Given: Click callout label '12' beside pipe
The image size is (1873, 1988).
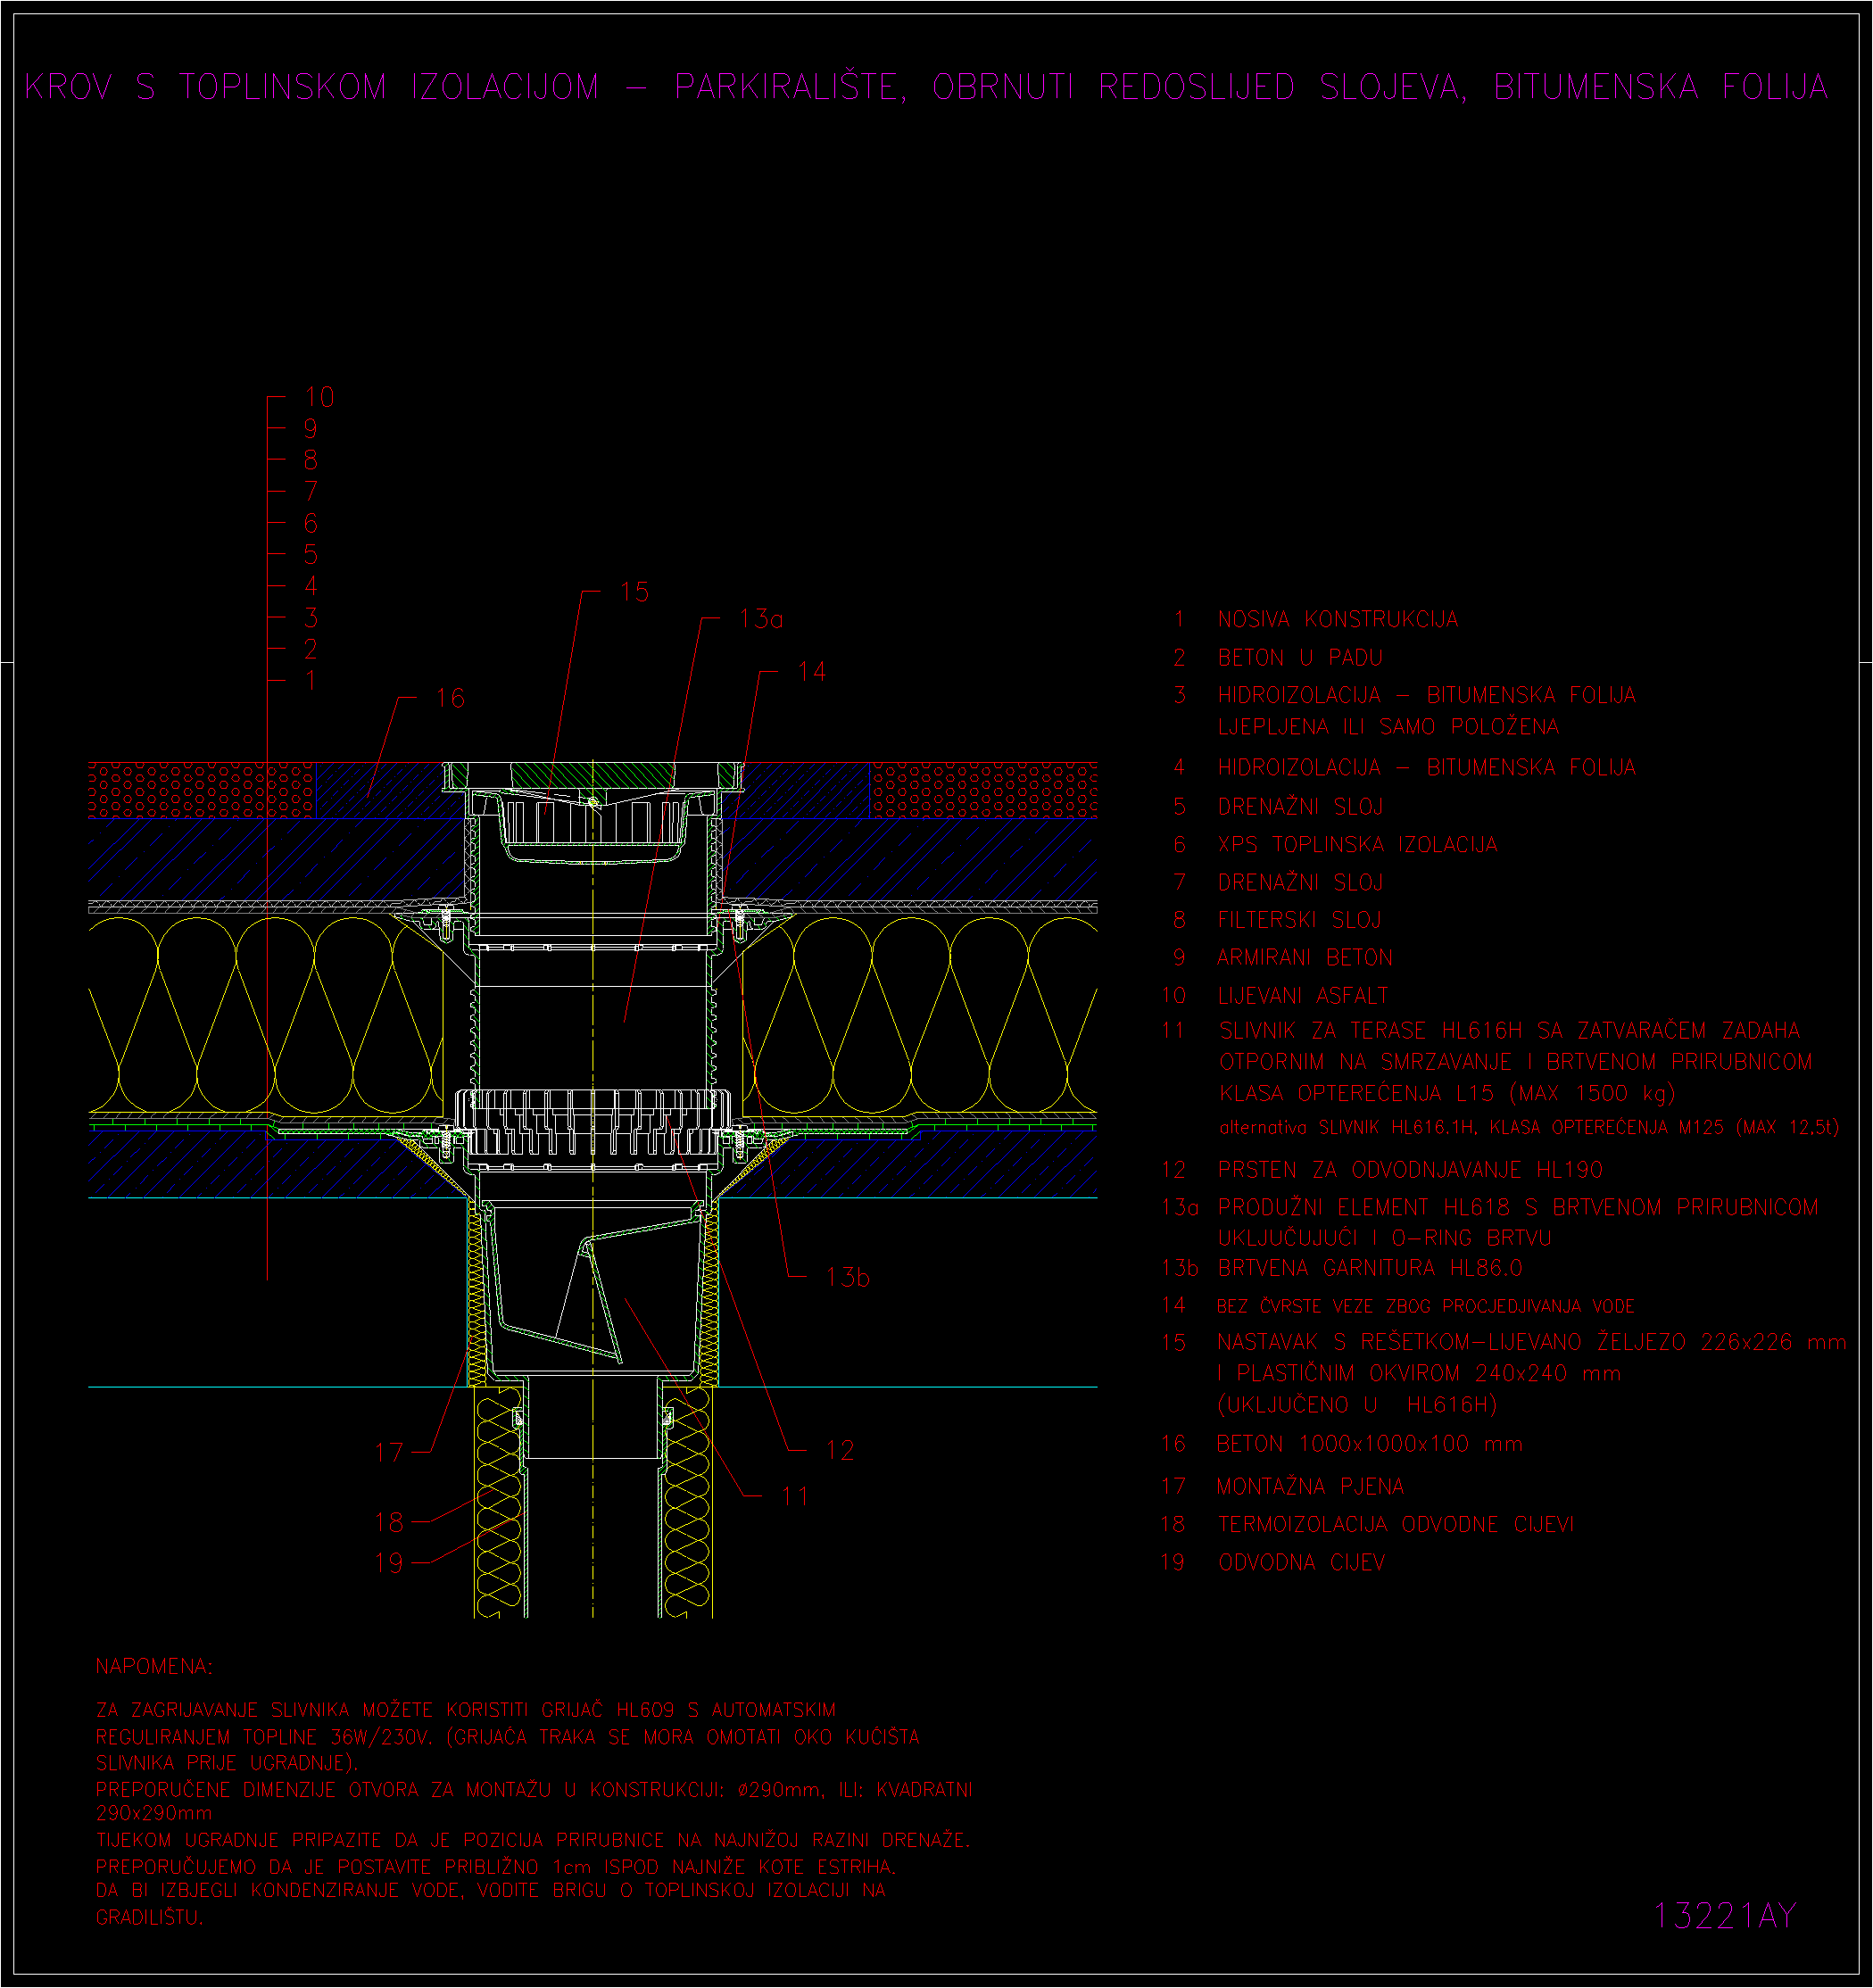Looking at the screenshot, I should point(839,1451).
